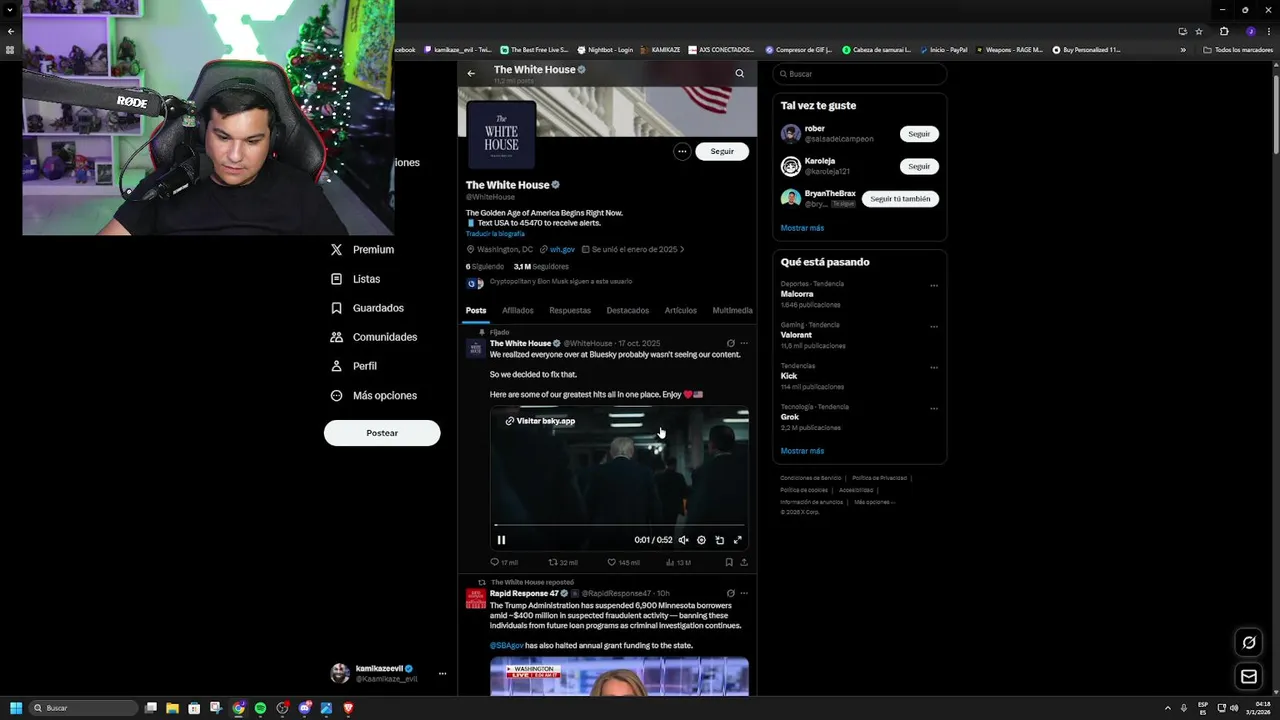Open the Windows Start menu
Image resolution: width=1280 pixels, height=720 pixels.
click(x=16, y=708)
